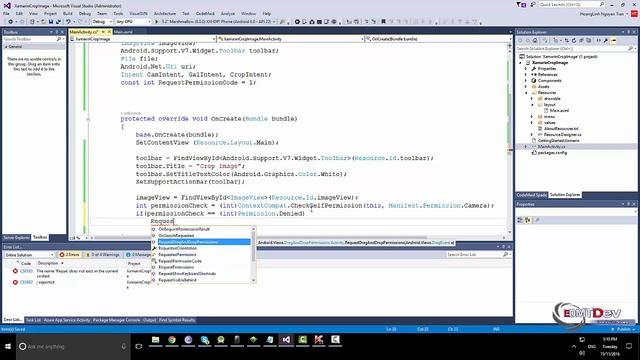Open the Tools menu
The image size is (640, 360).
coord(118,13)
